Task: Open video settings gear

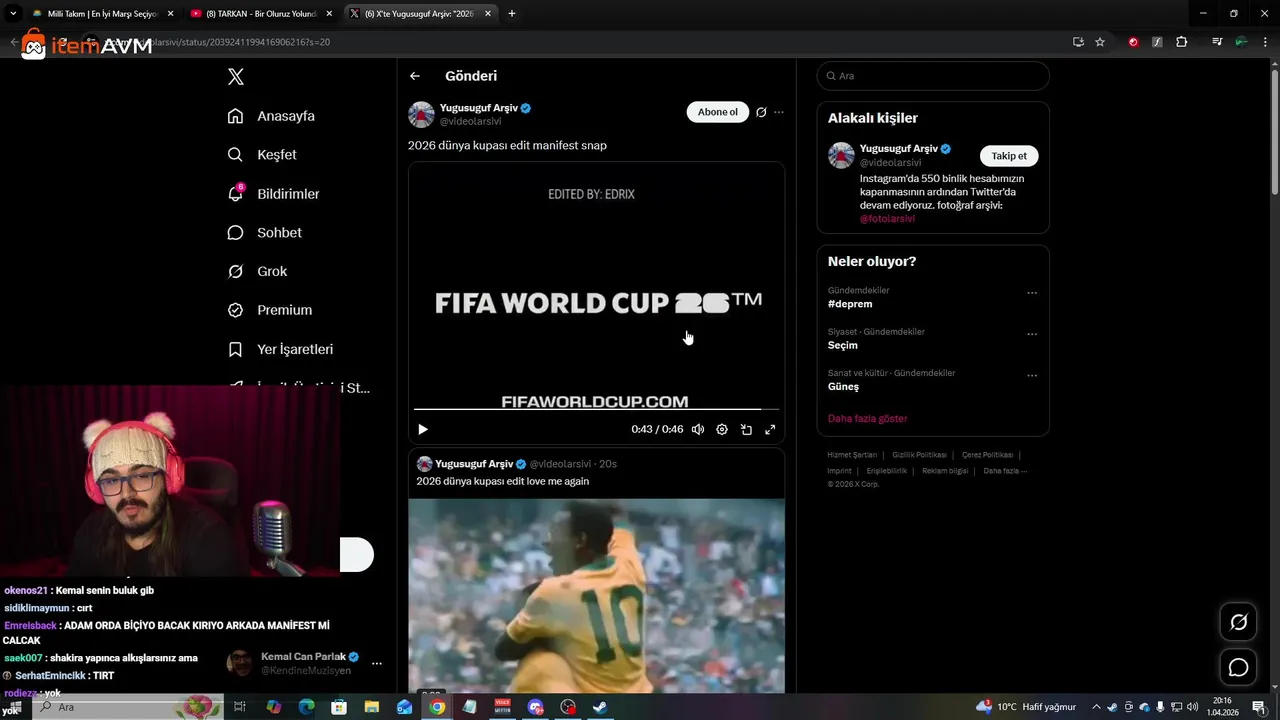Action: pyautogui.click(x=722, y=429)
